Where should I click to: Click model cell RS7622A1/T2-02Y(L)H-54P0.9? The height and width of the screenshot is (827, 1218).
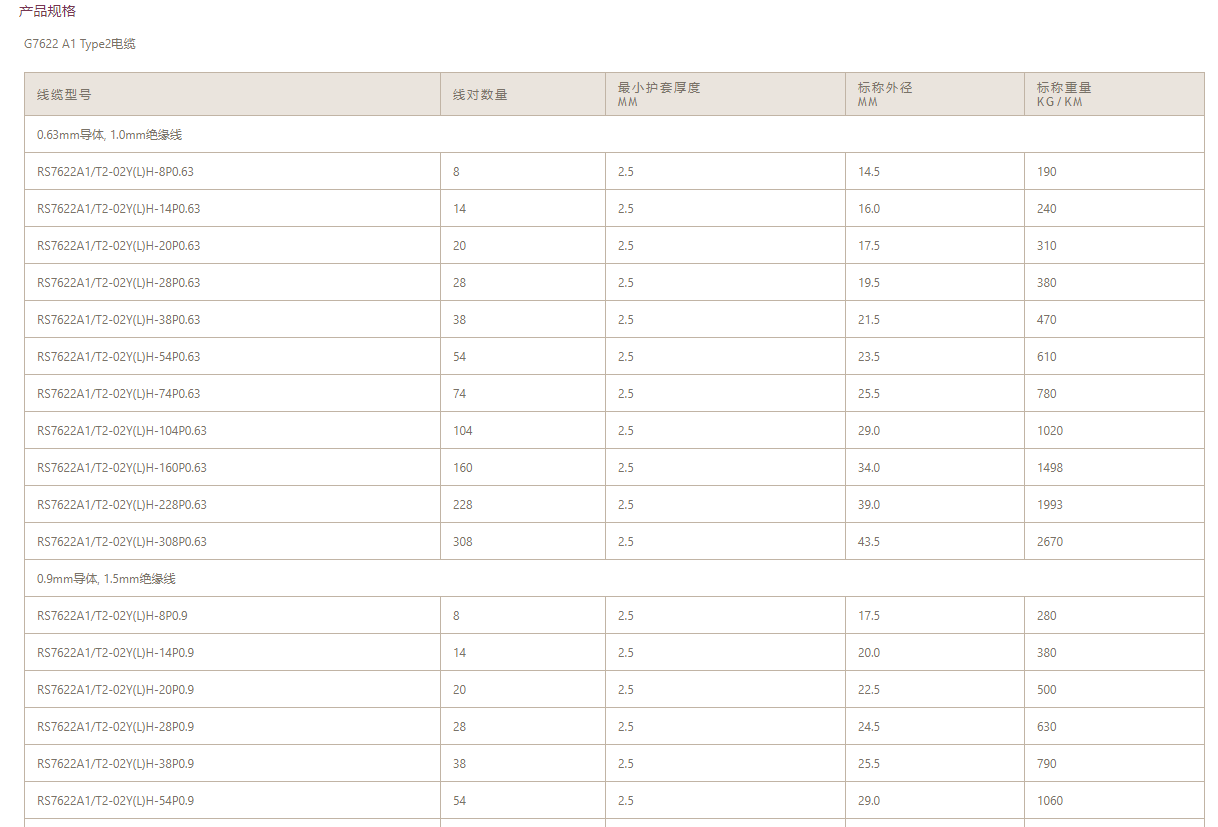115,801
